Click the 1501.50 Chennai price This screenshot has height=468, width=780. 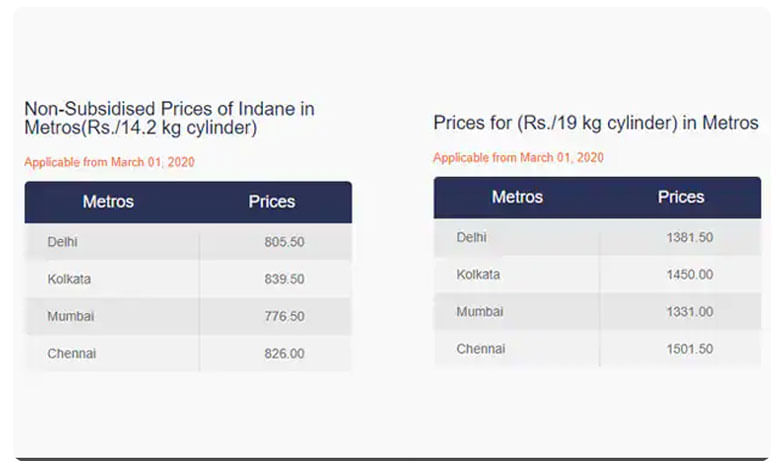coord(689,349)
